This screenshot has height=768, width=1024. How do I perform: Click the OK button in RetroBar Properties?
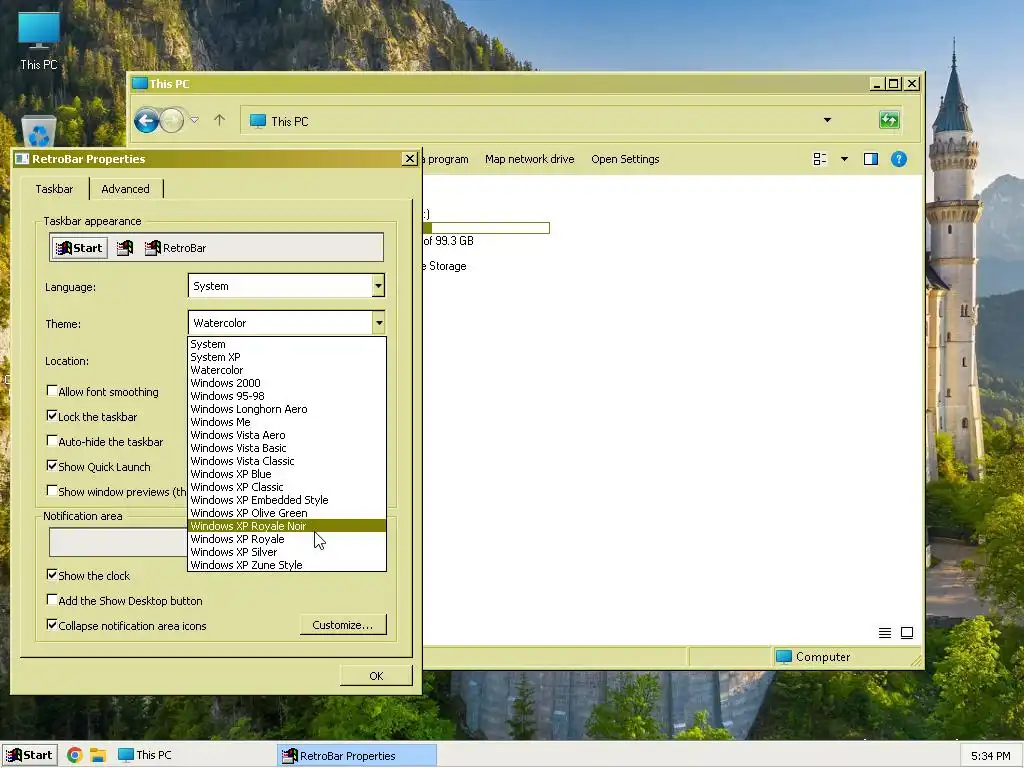(x=376, y=676)
